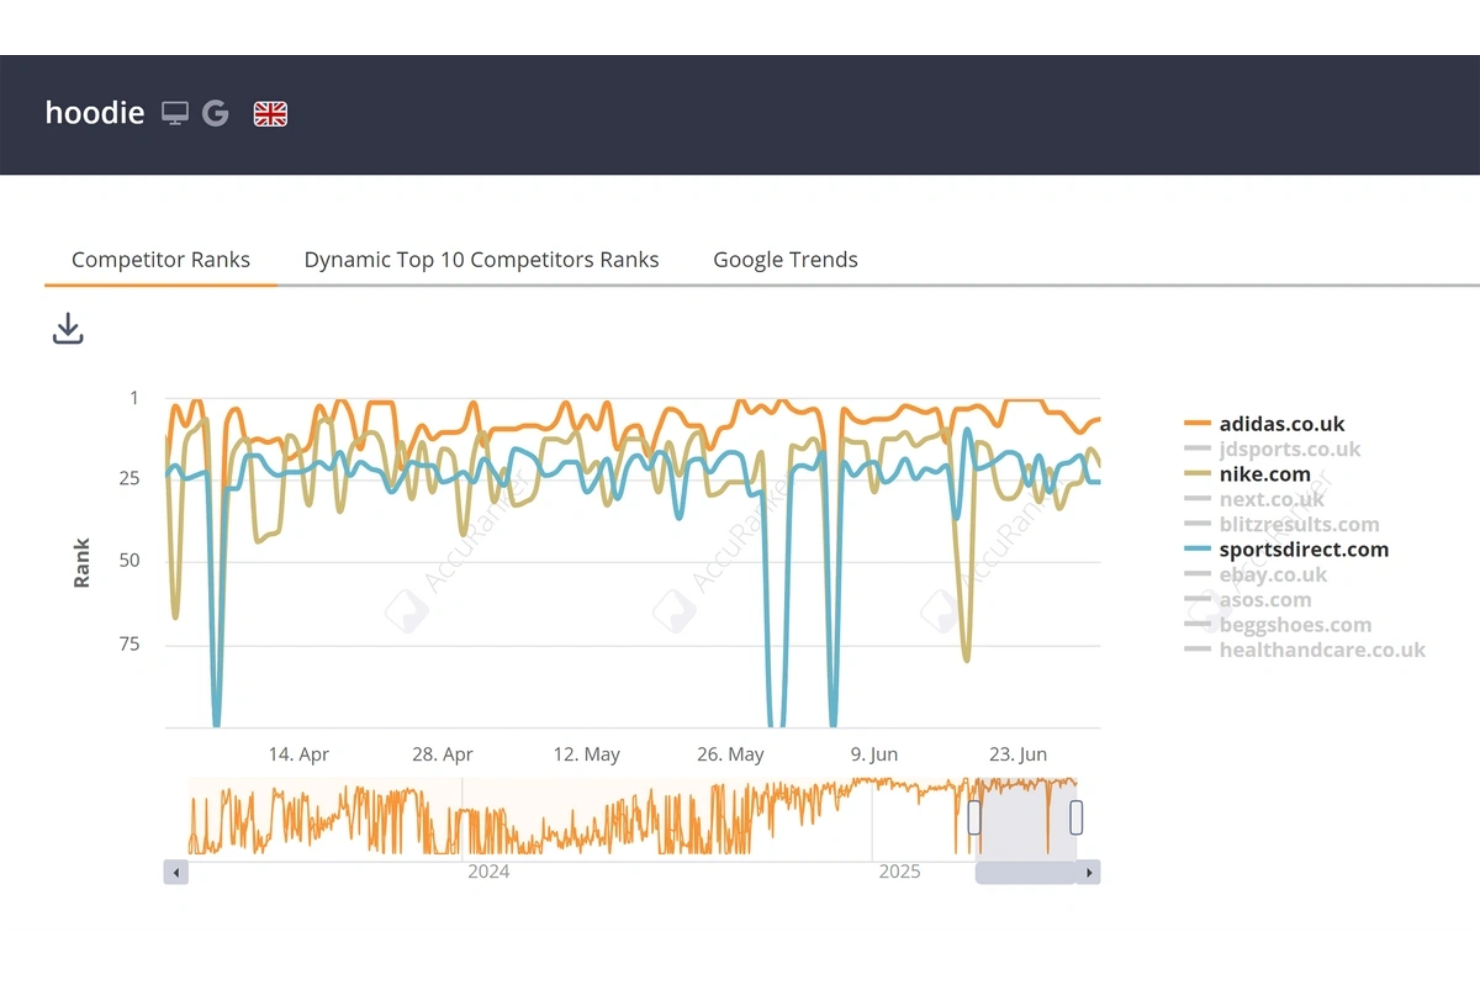The image size is (1480, 987).
Task: Toggle nike.com line visibility
Action: [1264, 474]
